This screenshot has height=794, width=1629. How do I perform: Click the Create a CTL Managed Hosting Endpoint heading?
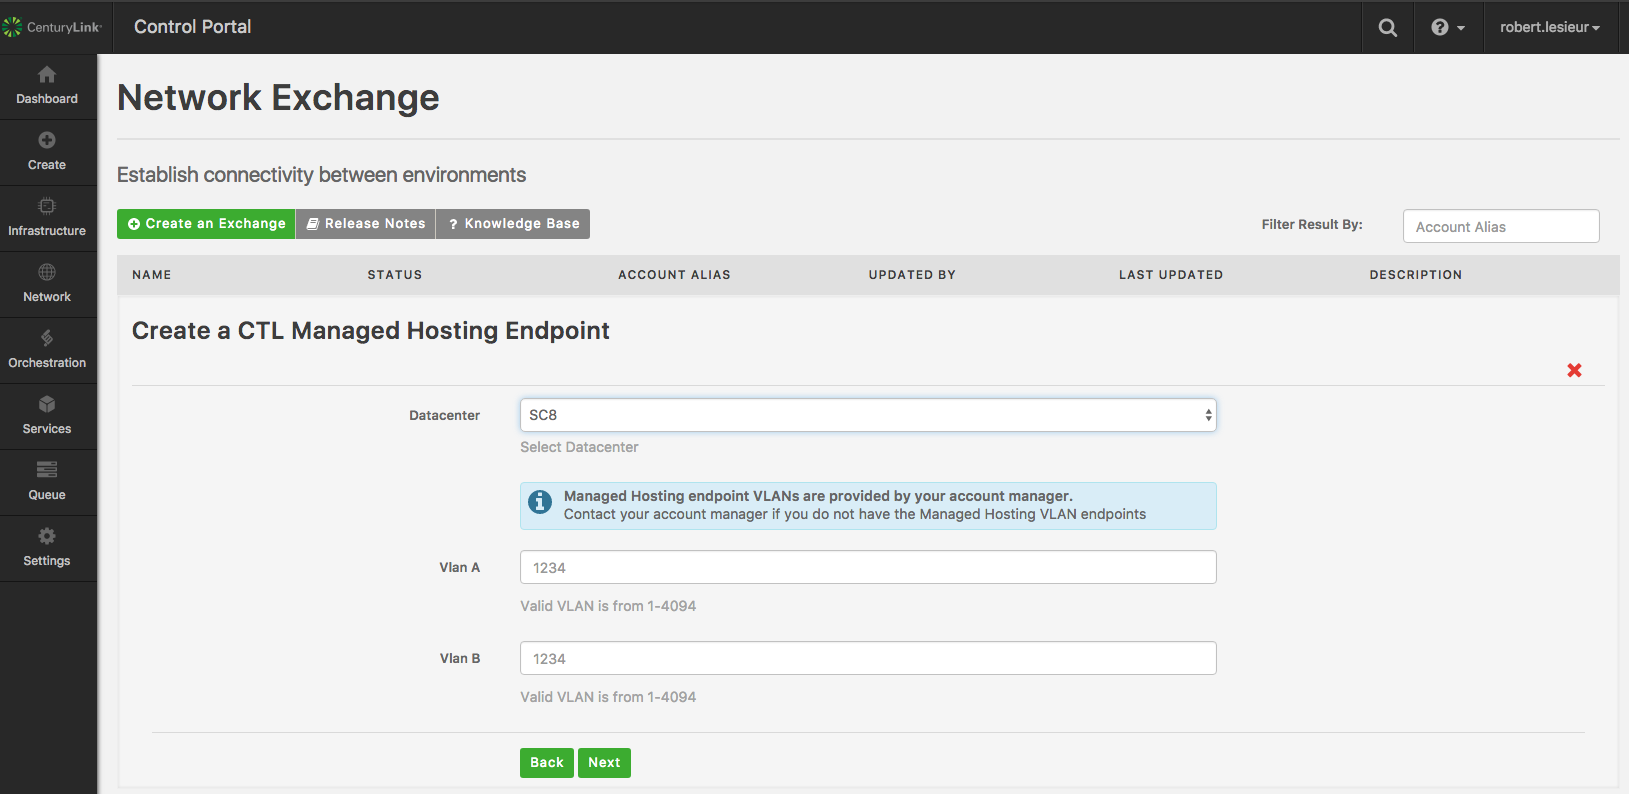point(371,331)
